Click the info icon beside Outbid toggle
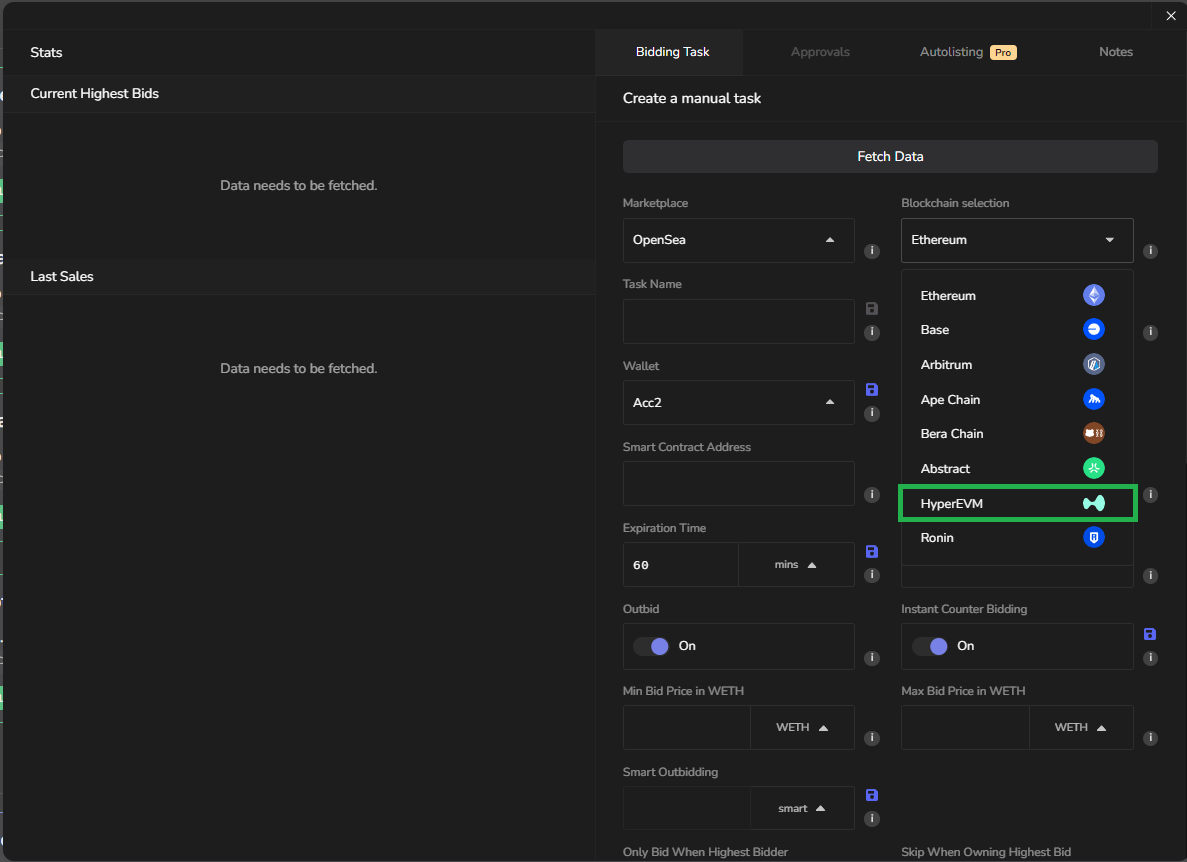The height and width of the screenshot is (862, 1187). pyautogui.click(x=872, y=658)
